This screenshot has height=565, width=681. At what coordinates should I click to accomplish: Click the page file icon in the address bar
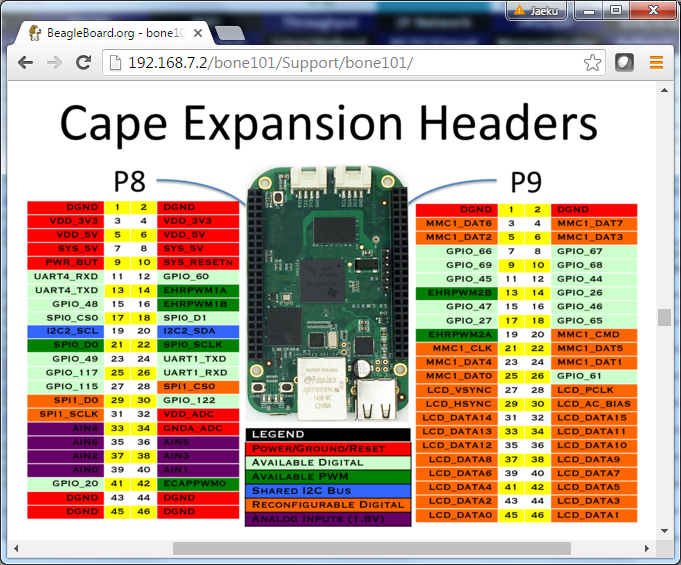[x=115, y=63]
